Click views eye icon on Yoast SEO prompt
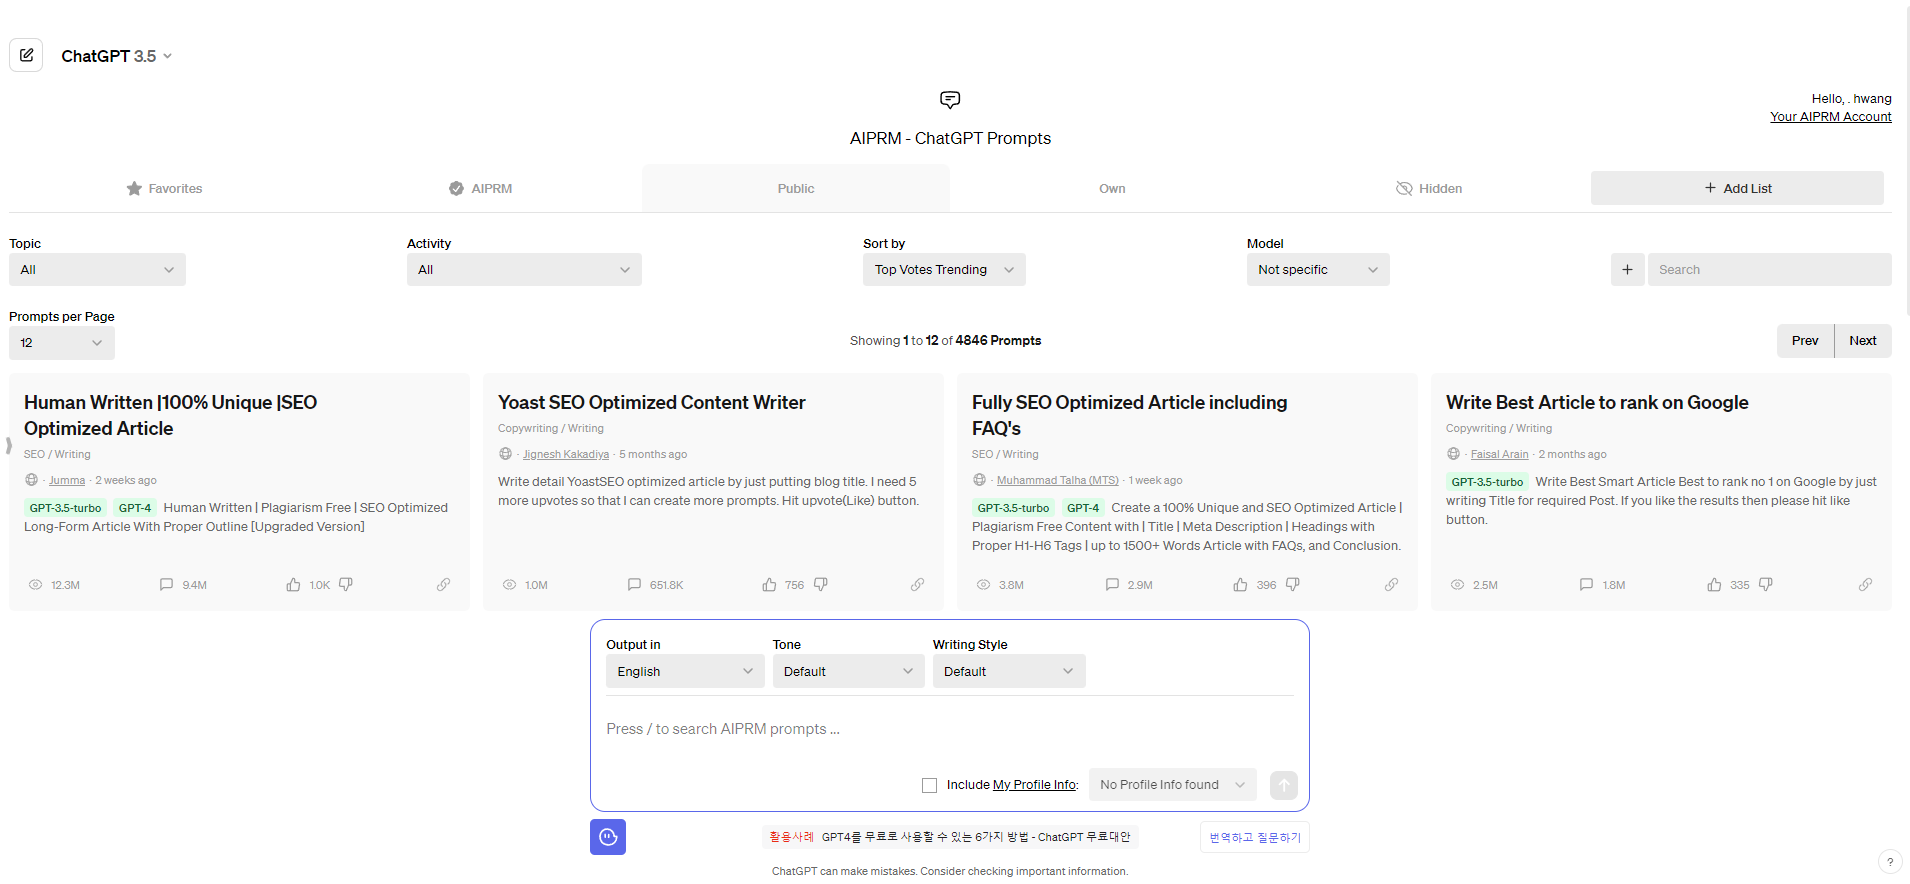 (509, 584)
